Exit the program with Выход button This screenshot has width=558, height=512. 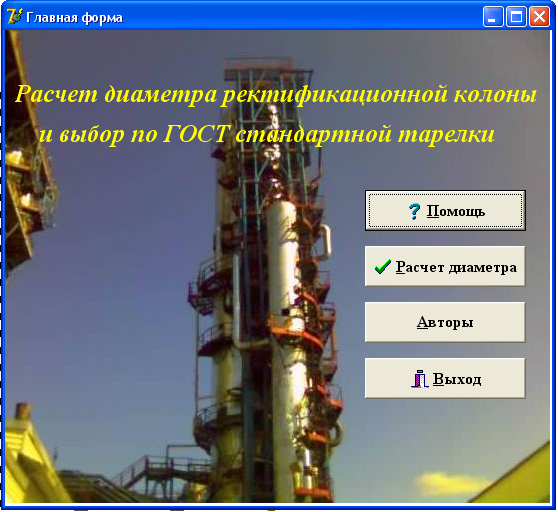click(445, 379)
